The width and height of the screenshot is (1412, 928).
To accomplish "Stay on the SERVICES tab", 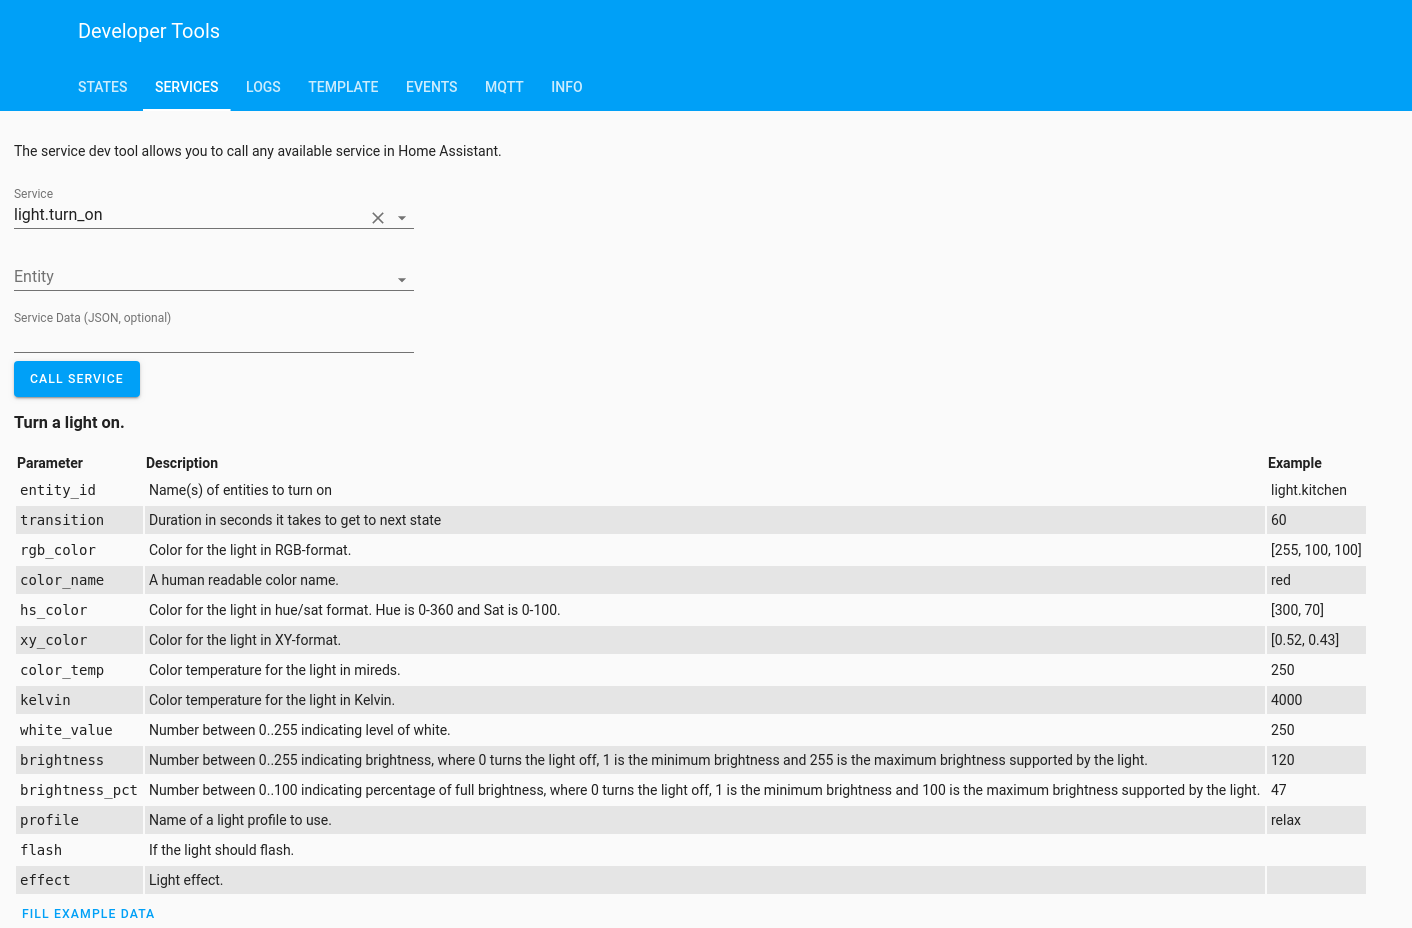I will [186, 87].
